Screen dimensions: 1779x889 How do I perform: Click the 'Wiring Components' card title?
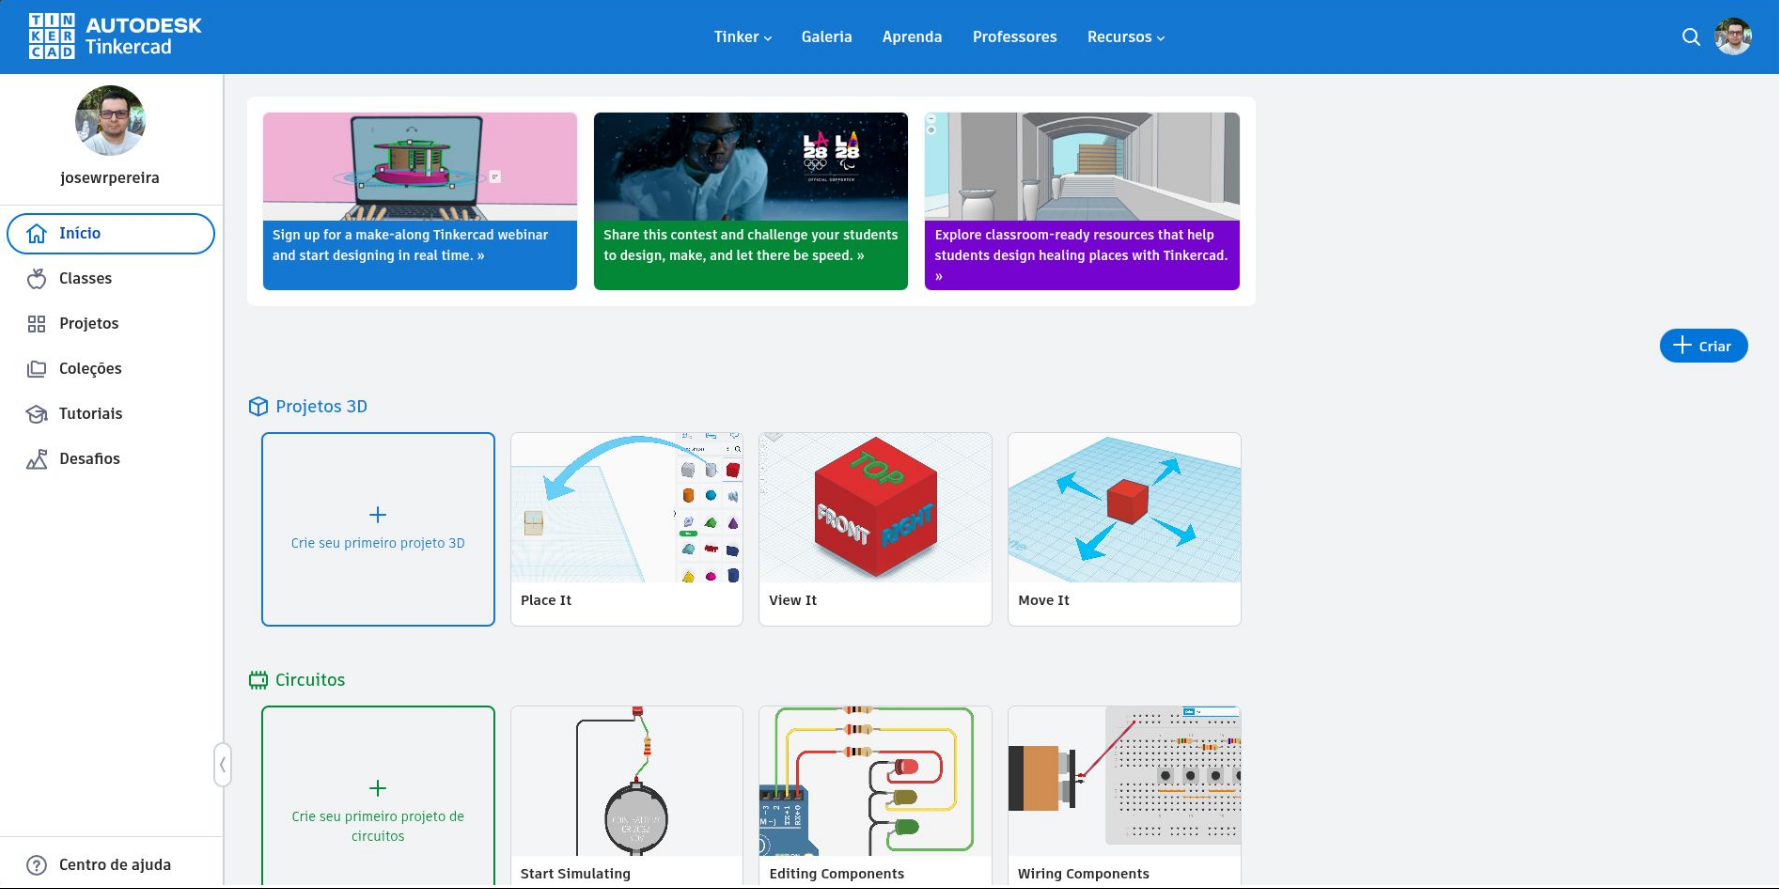pos(1083,874)
